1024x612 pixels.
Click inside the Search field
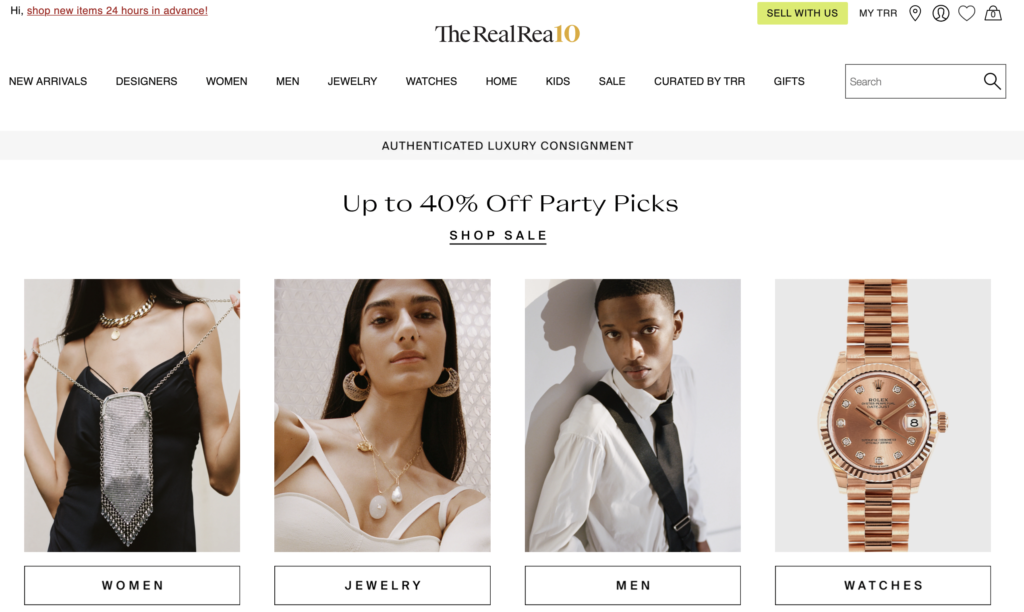click(x=913, y=82)
